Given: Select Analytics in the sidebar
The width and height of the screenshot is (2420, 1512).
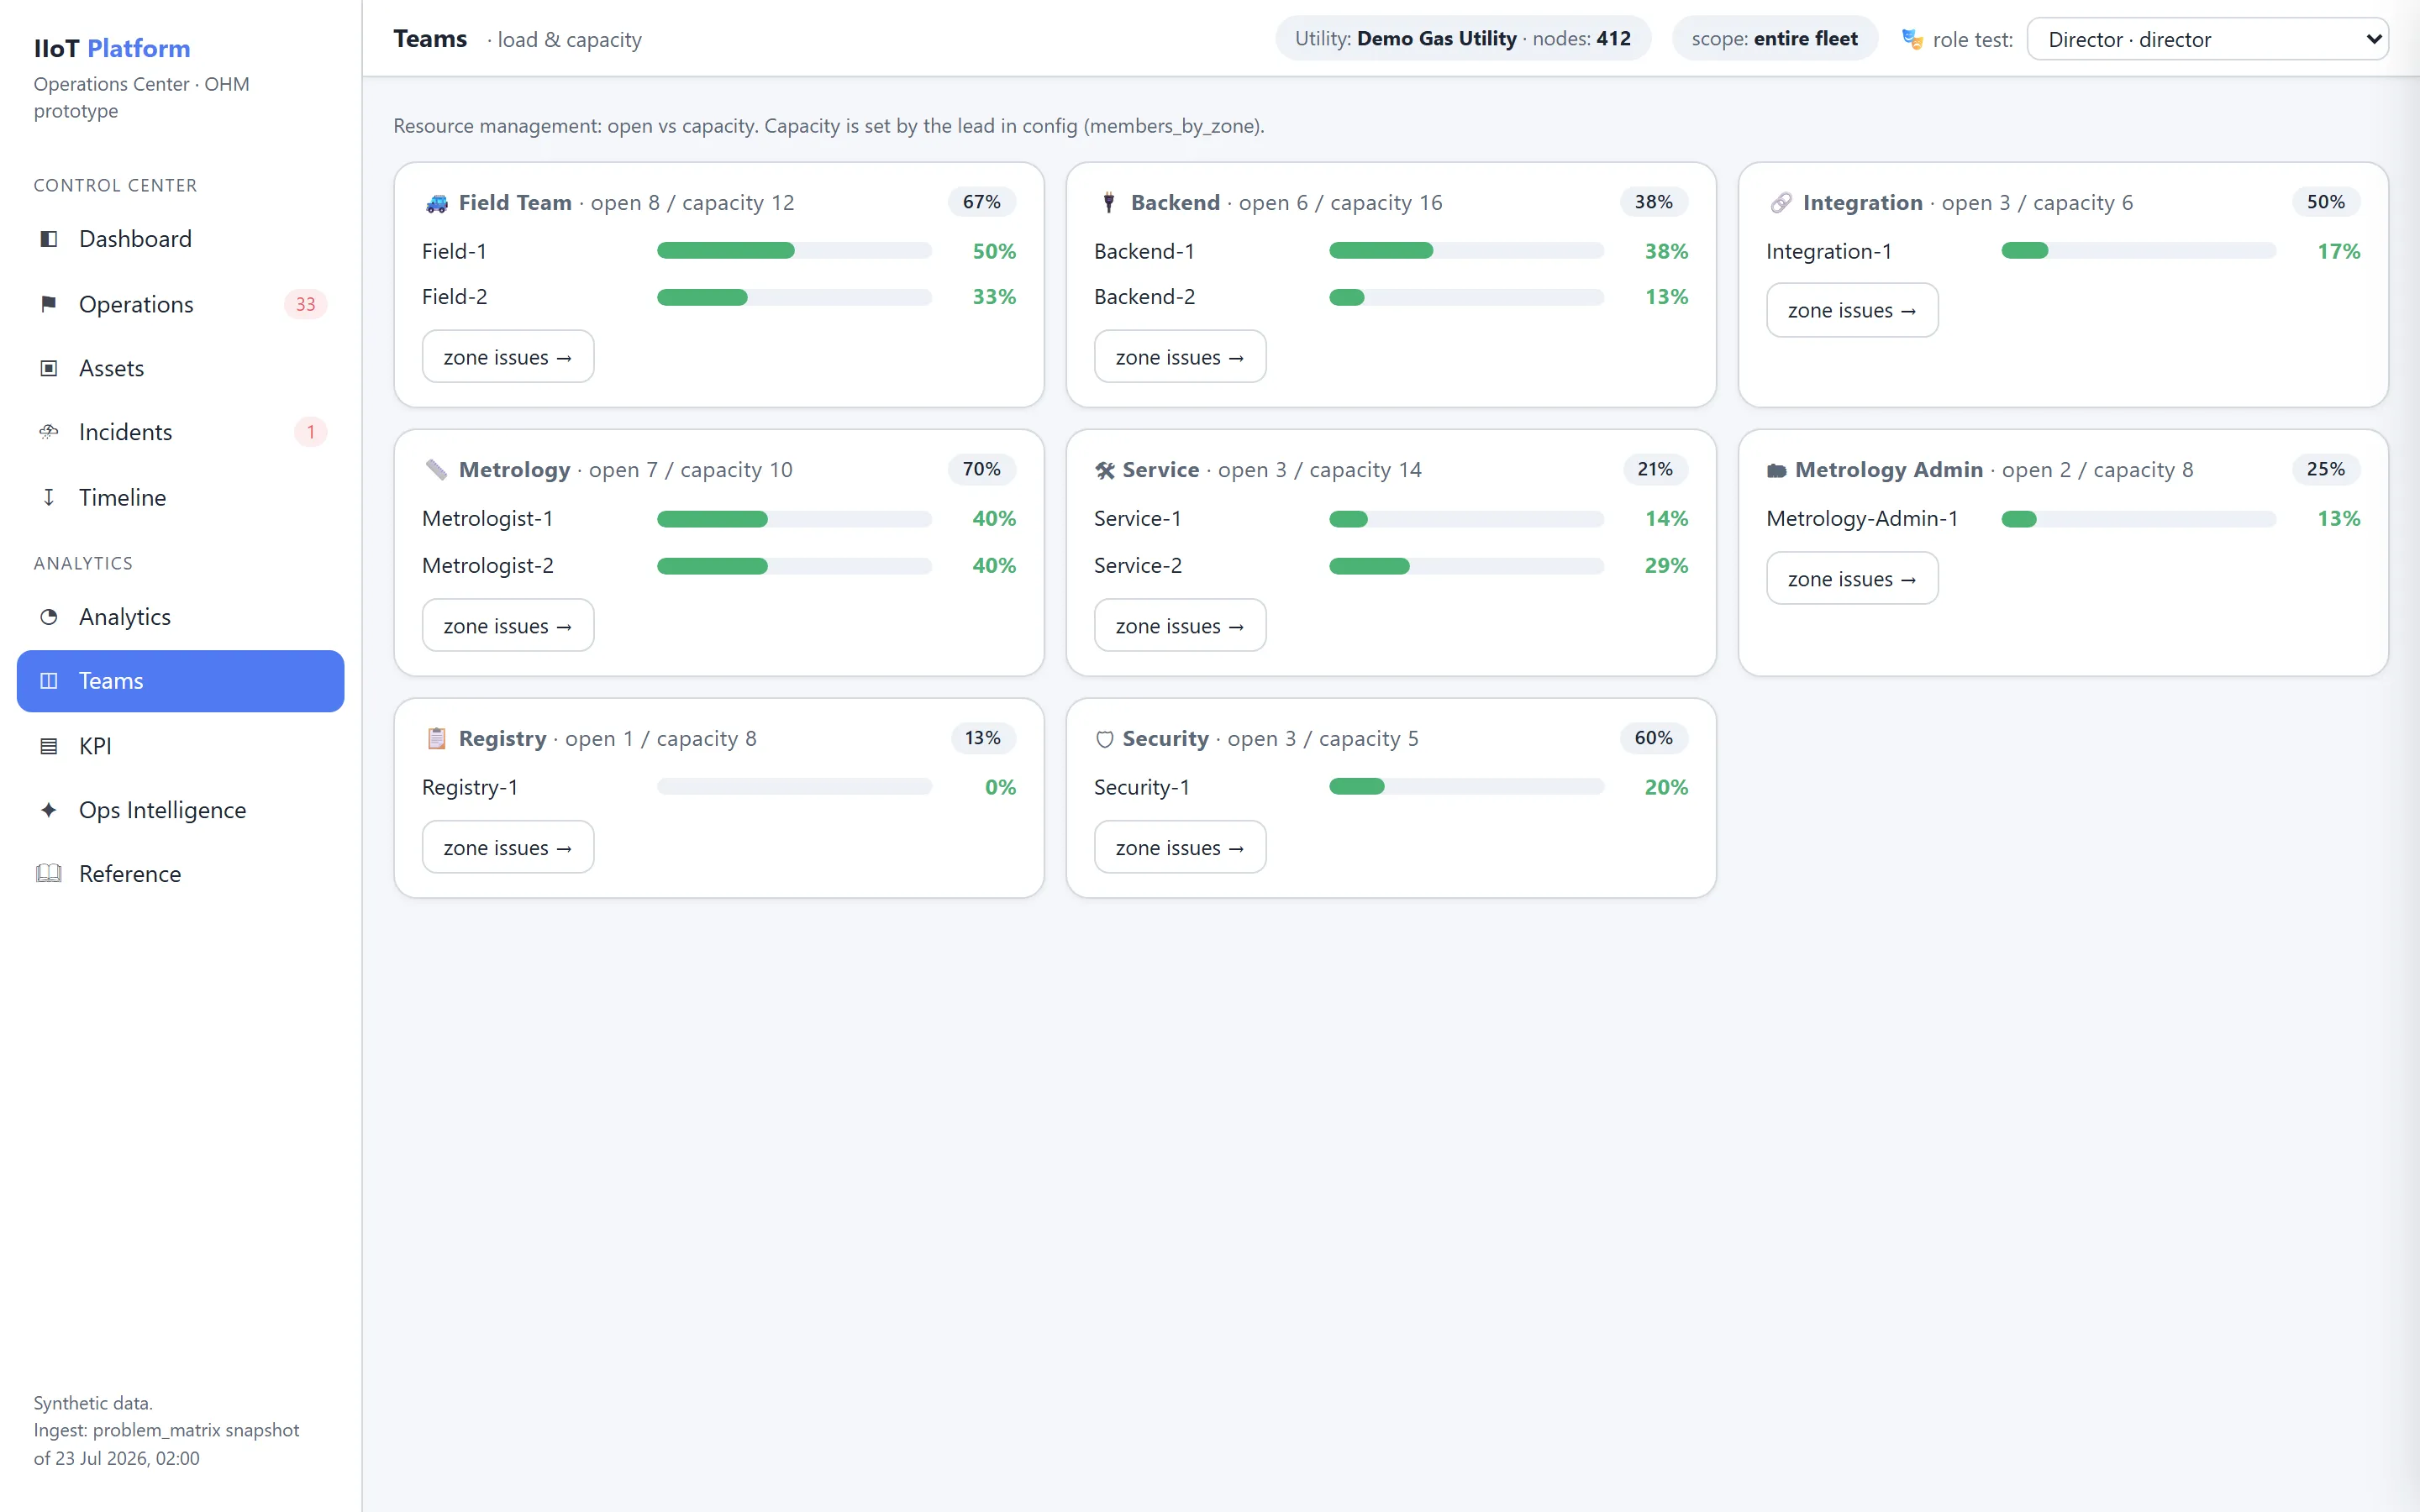Looking at the screenshot, I should click(180, 617).
